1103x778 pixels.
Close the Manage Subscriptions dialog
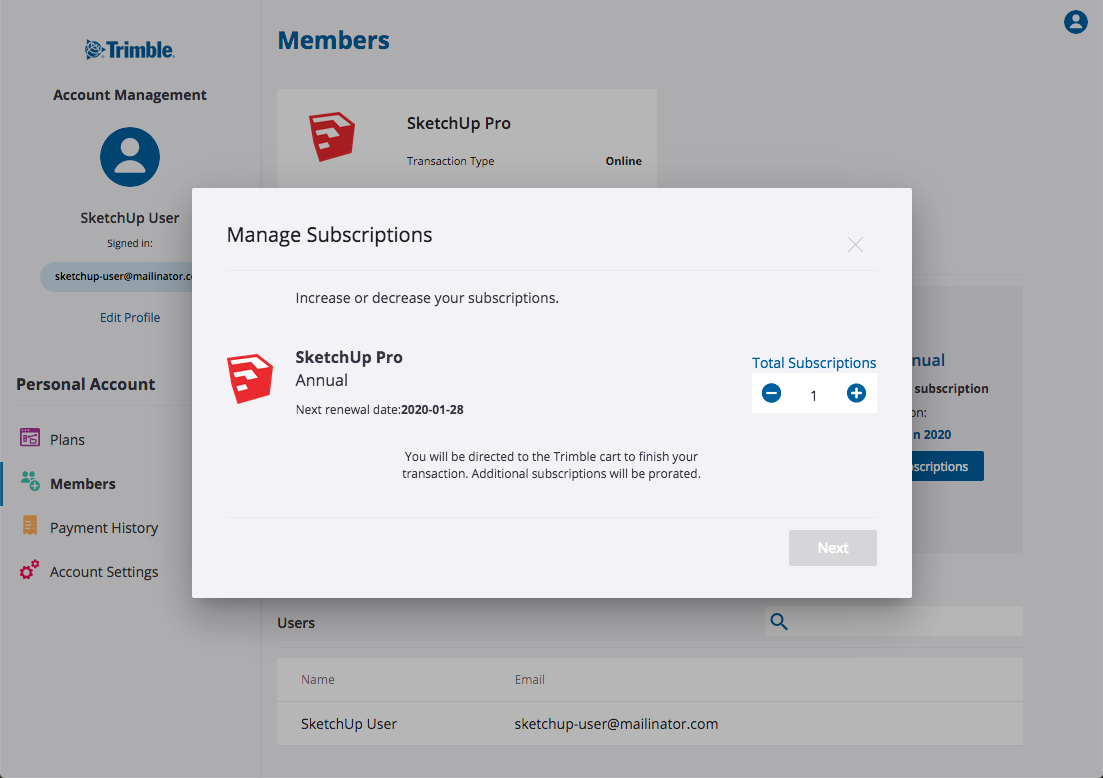pos(855,245)
